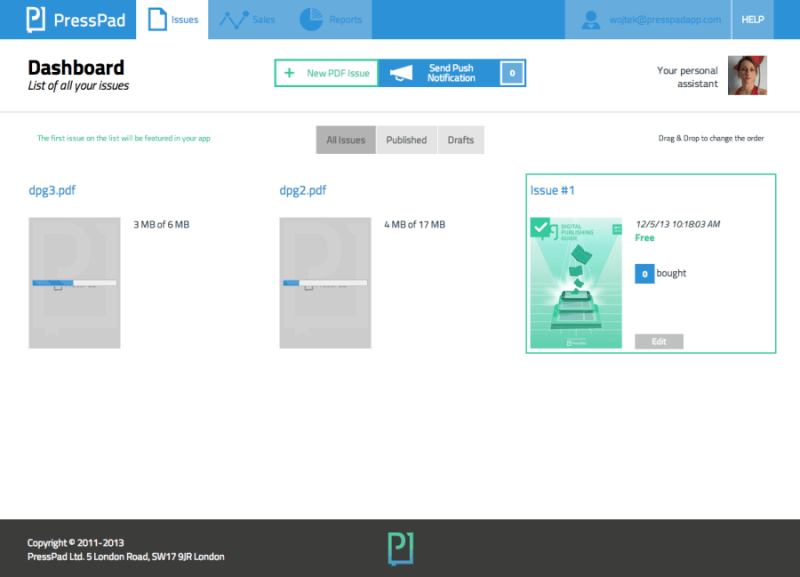Click the personal assistant photo
800x577 pixels.
click(746, 75)
